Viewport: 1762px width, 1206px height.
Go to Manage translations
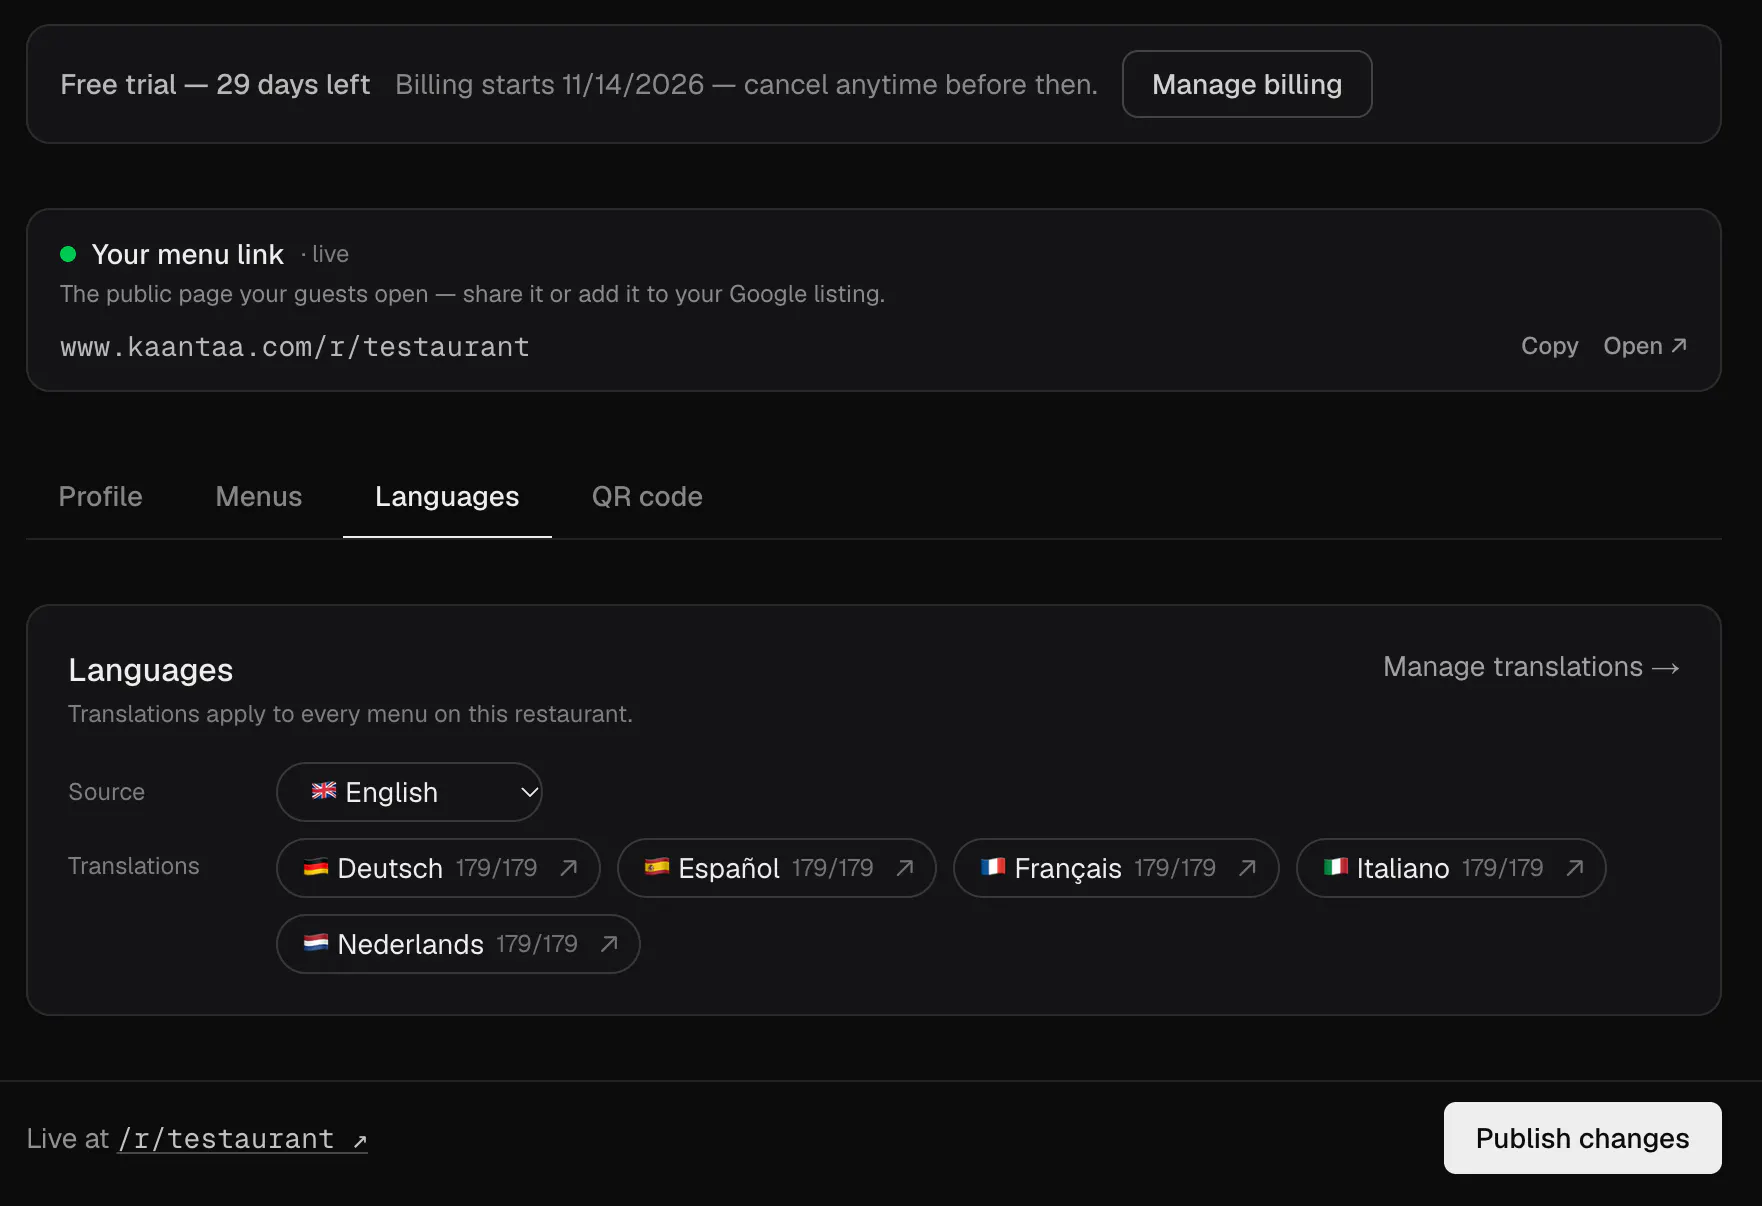(1531, 667)
